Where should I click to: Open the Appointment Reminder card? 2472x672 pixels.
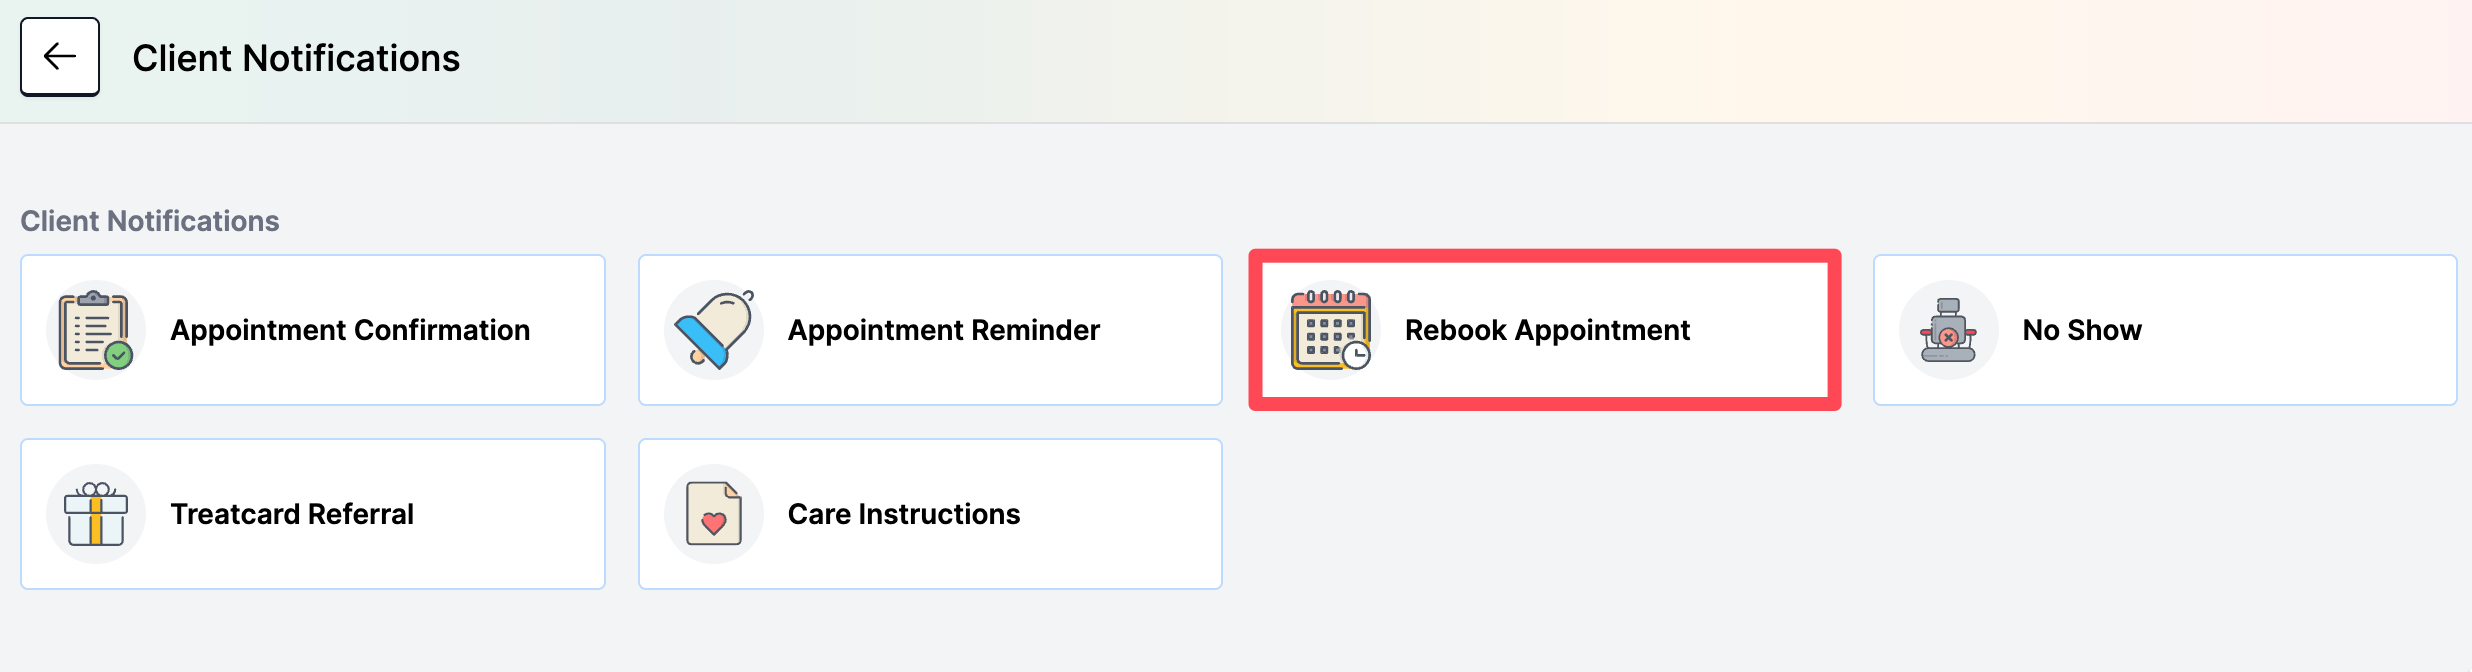(930, 330)
